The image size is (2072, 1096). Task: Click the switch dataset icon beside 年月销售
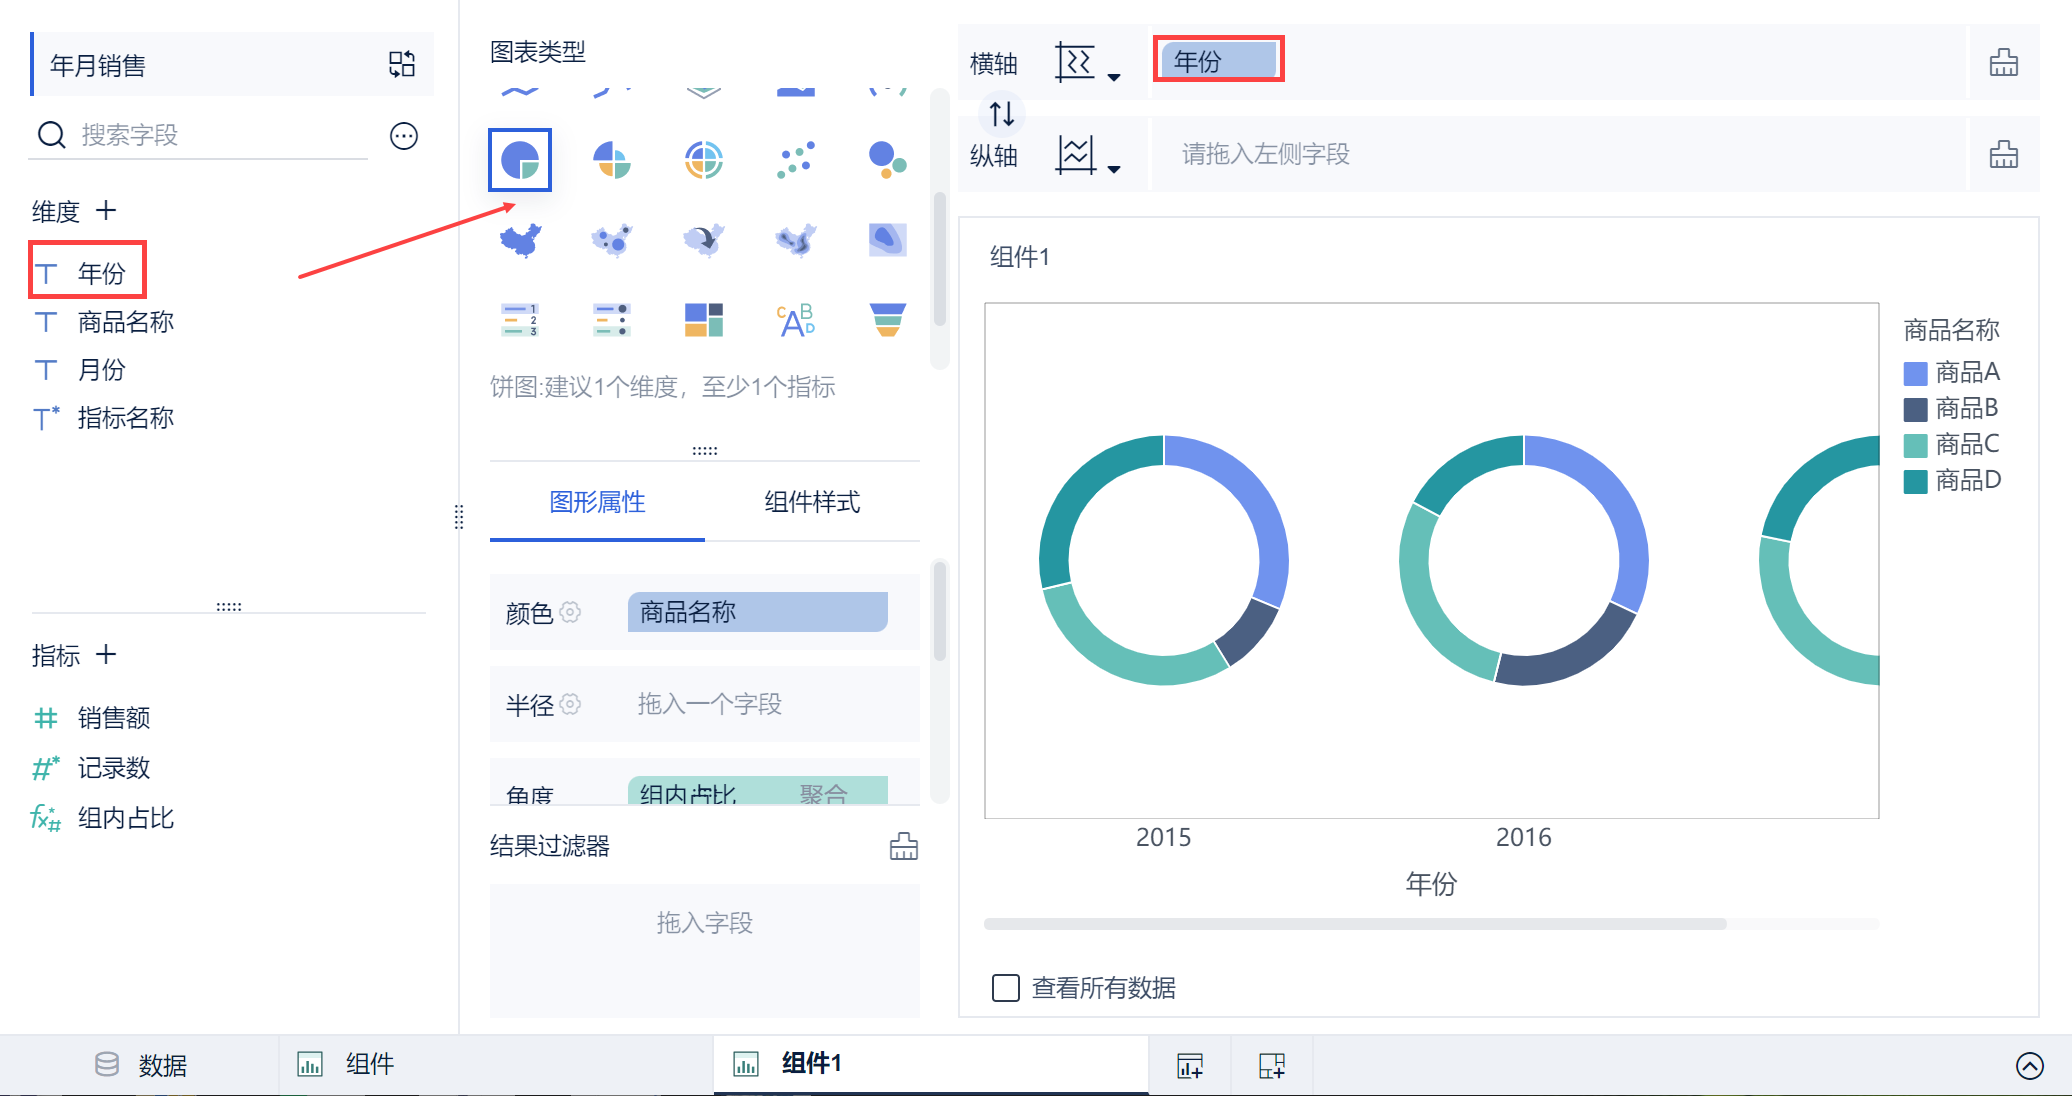(402, 65)
